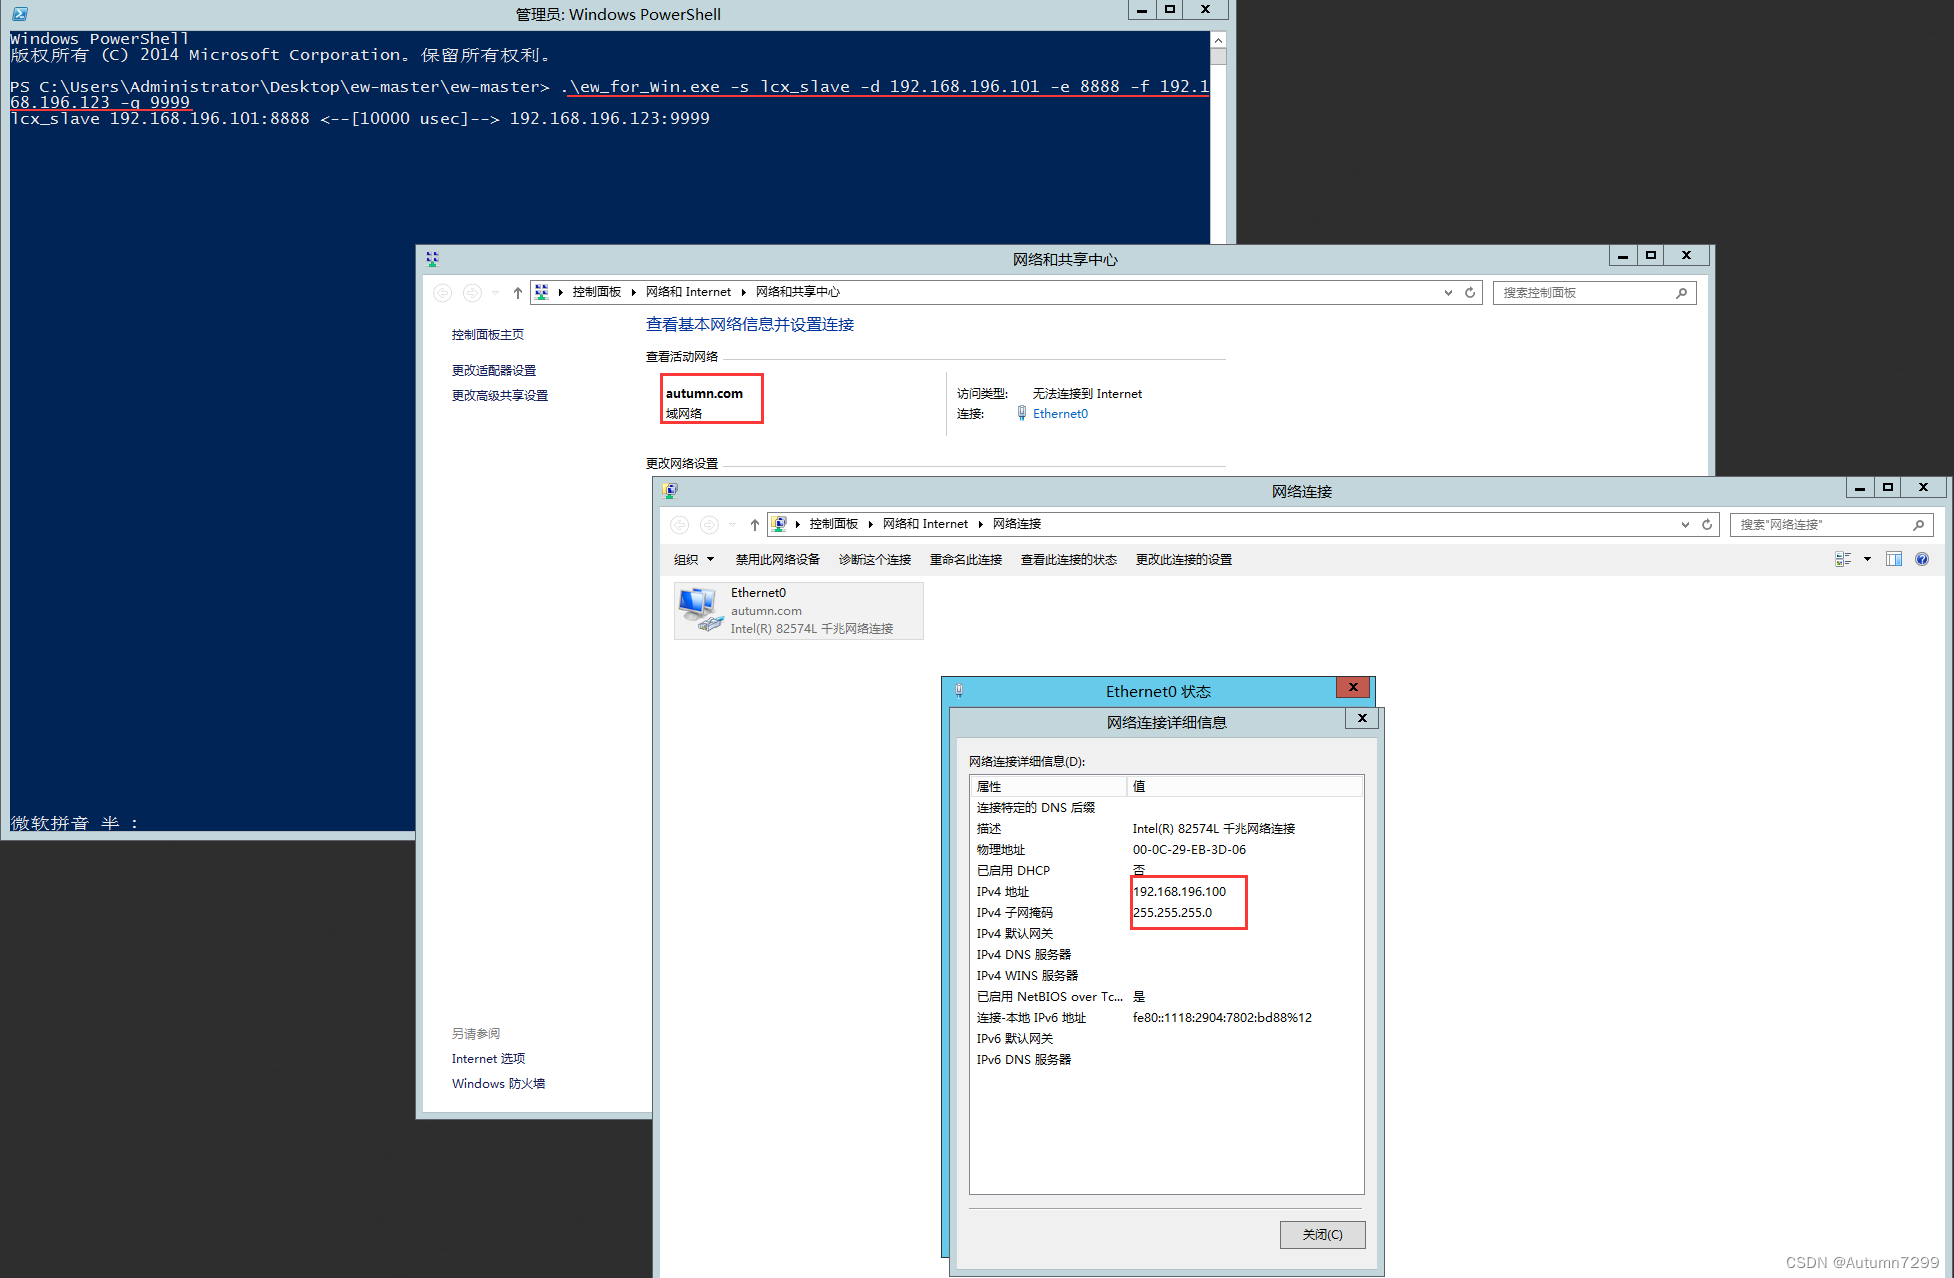The height and width of the screenshot is (1278, 1954).
Task: Click 更改此连接的设置 in the toolbar
Action: tap(1184, 560)
